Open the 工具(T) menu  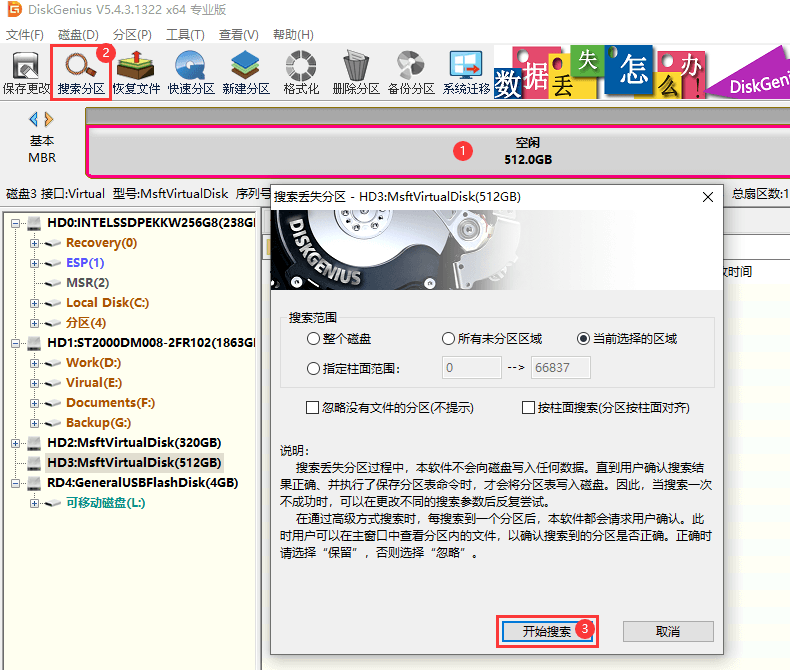[185, 35]
